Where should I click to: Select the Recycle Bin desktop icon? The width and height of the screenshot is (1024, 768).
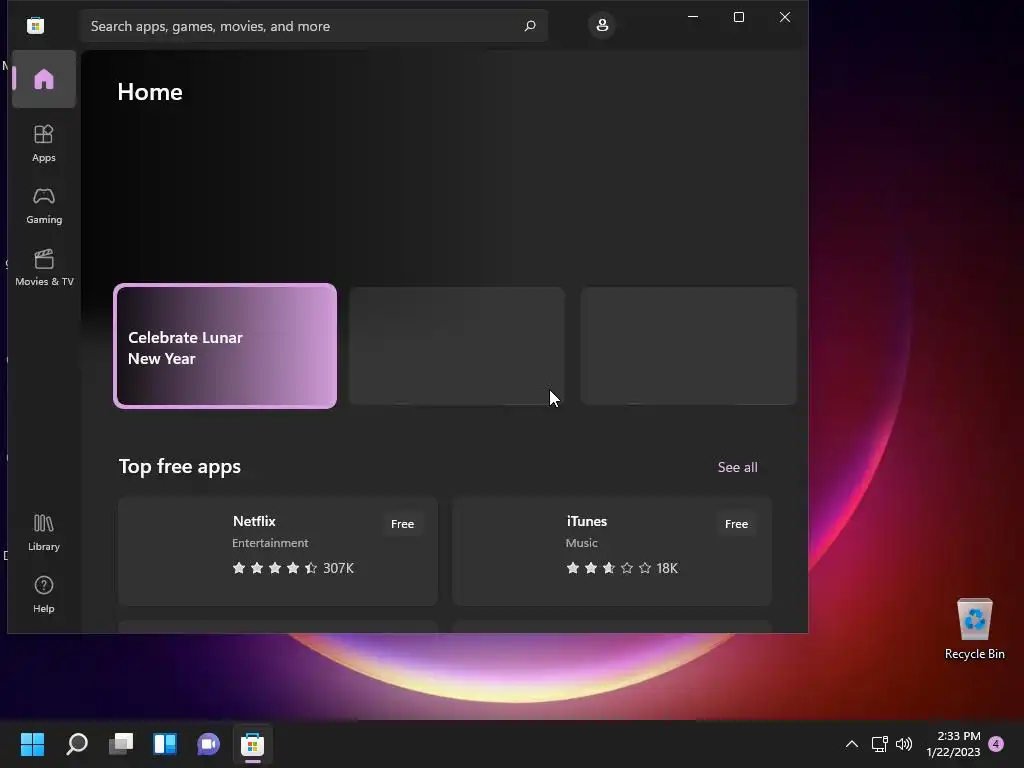click(x=974, y=629)
